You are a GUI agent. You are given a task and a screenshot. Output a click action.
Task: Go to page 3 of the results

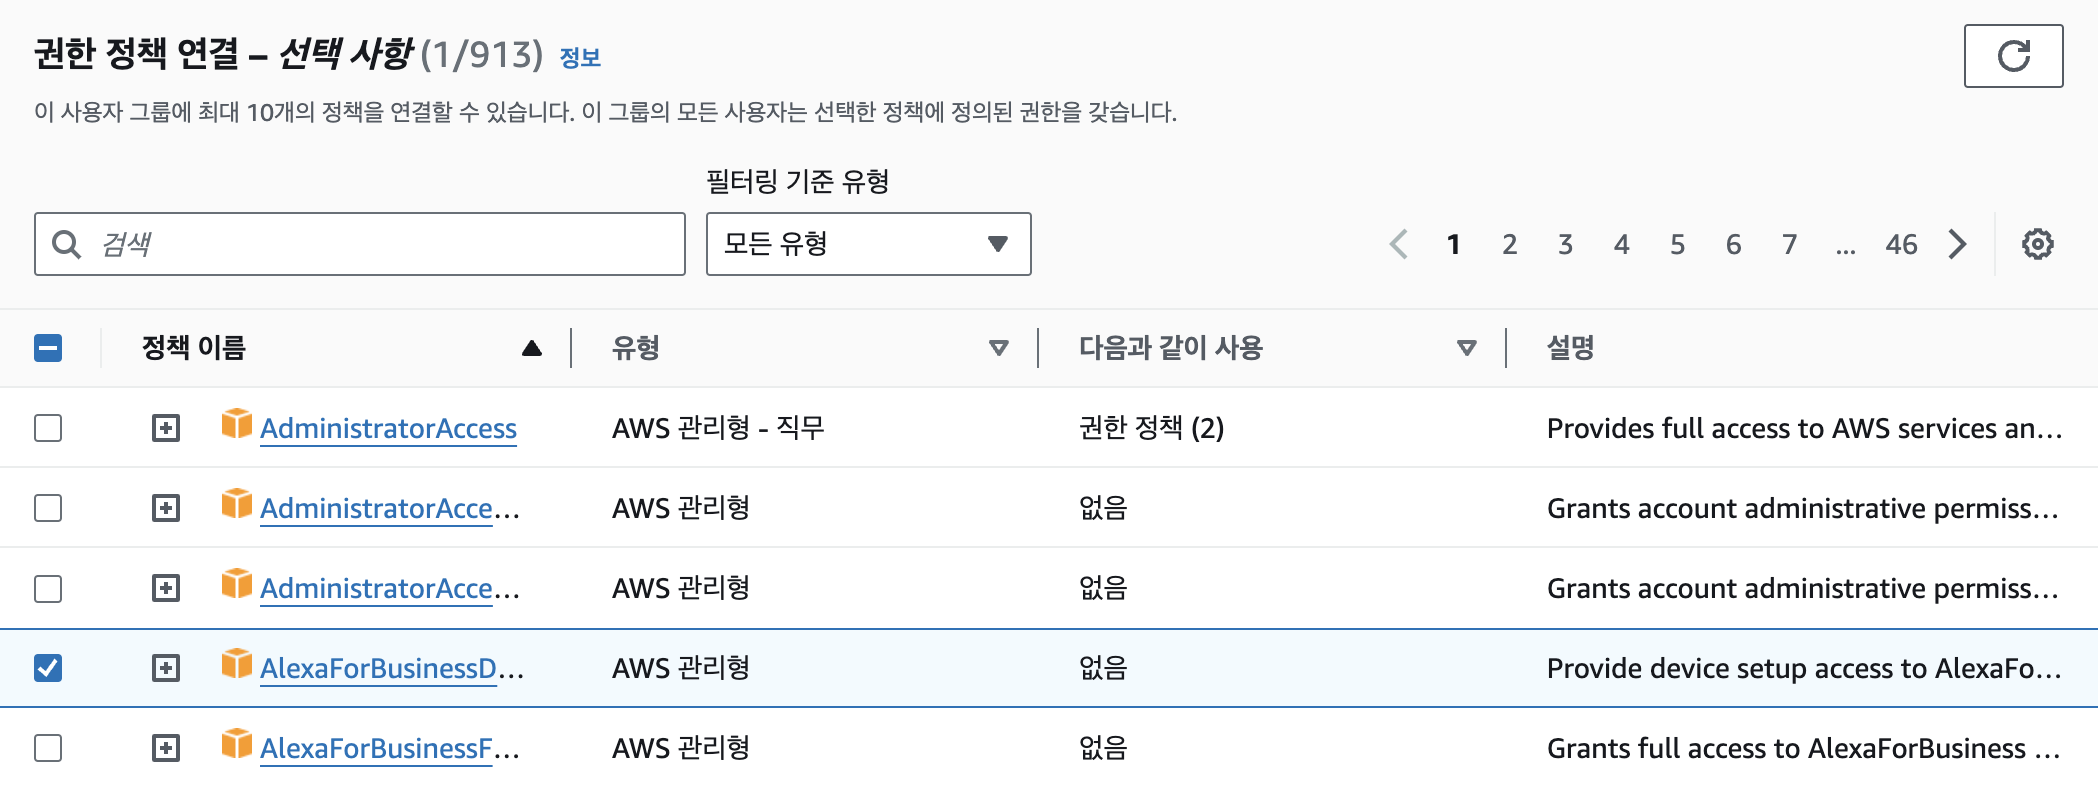click(1565, 244)
